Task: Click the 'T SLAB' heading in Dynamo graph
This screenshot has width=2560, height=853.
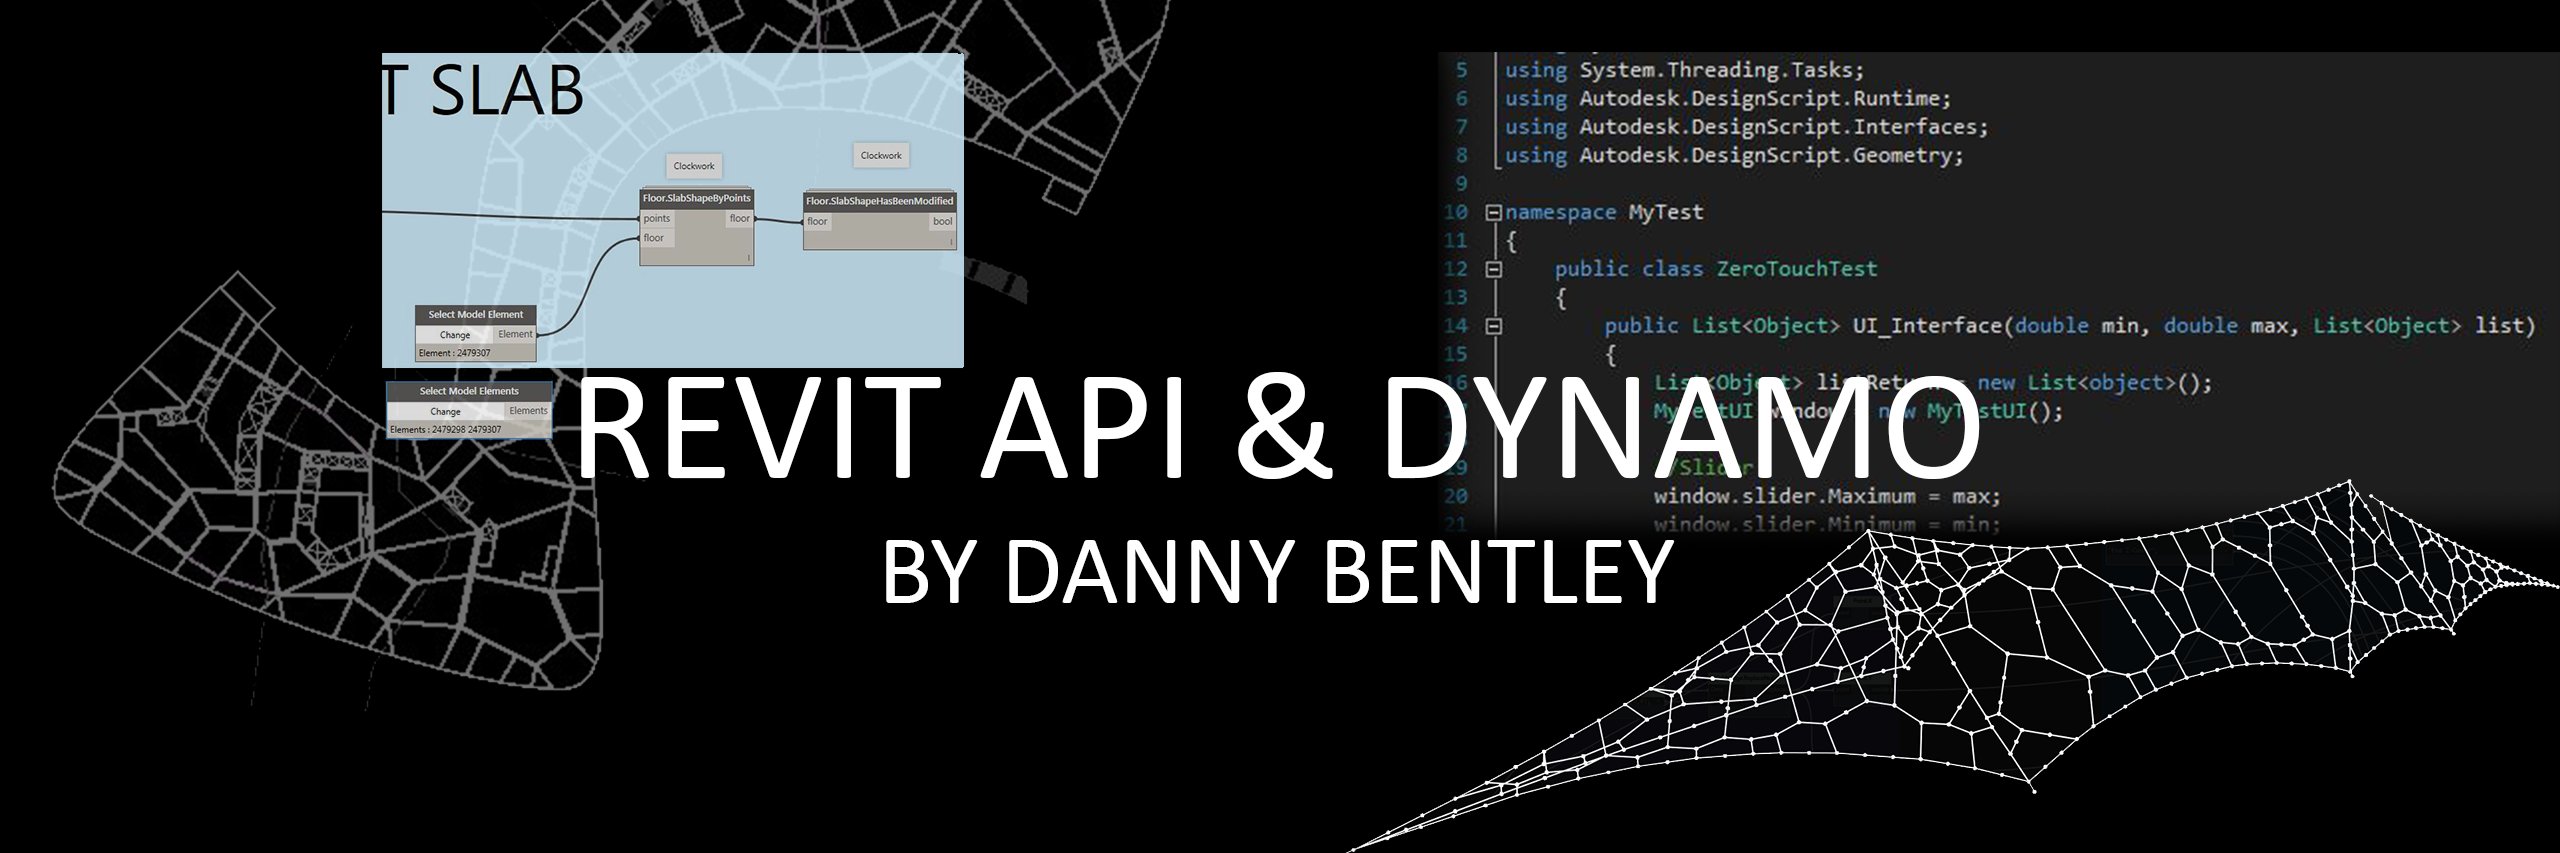Action: click(483, 88)
